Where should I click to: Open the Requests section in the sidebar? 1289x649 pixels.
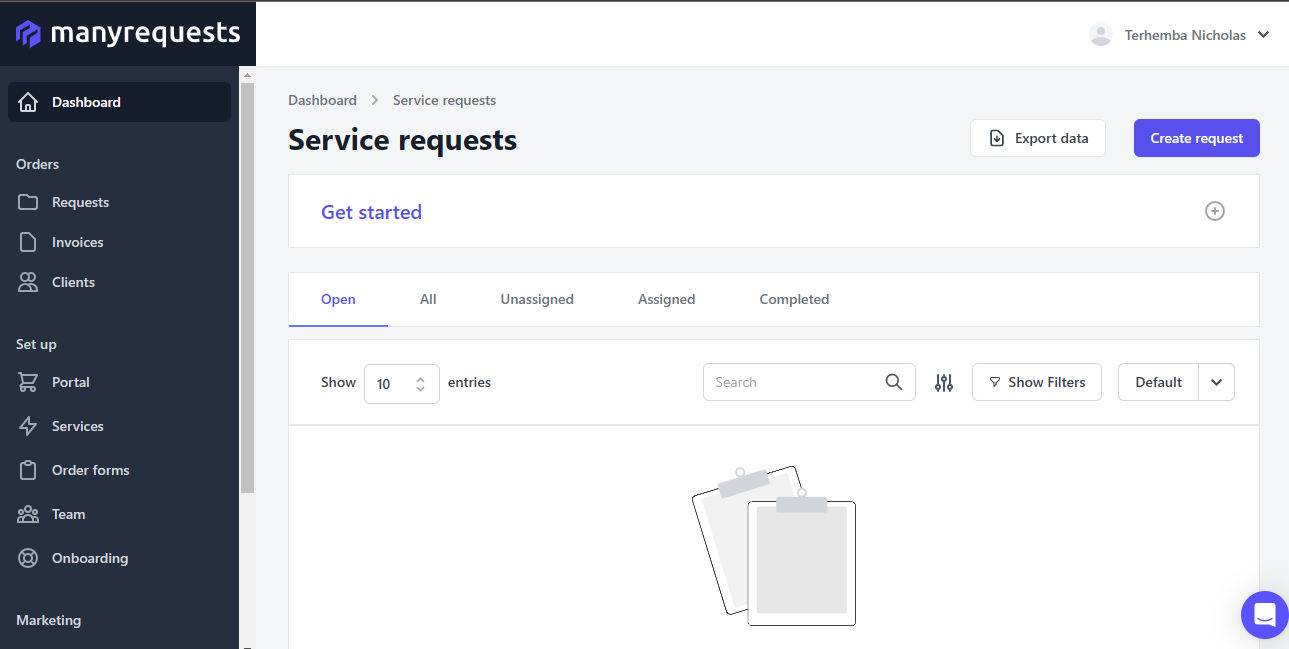coord(29,201)
